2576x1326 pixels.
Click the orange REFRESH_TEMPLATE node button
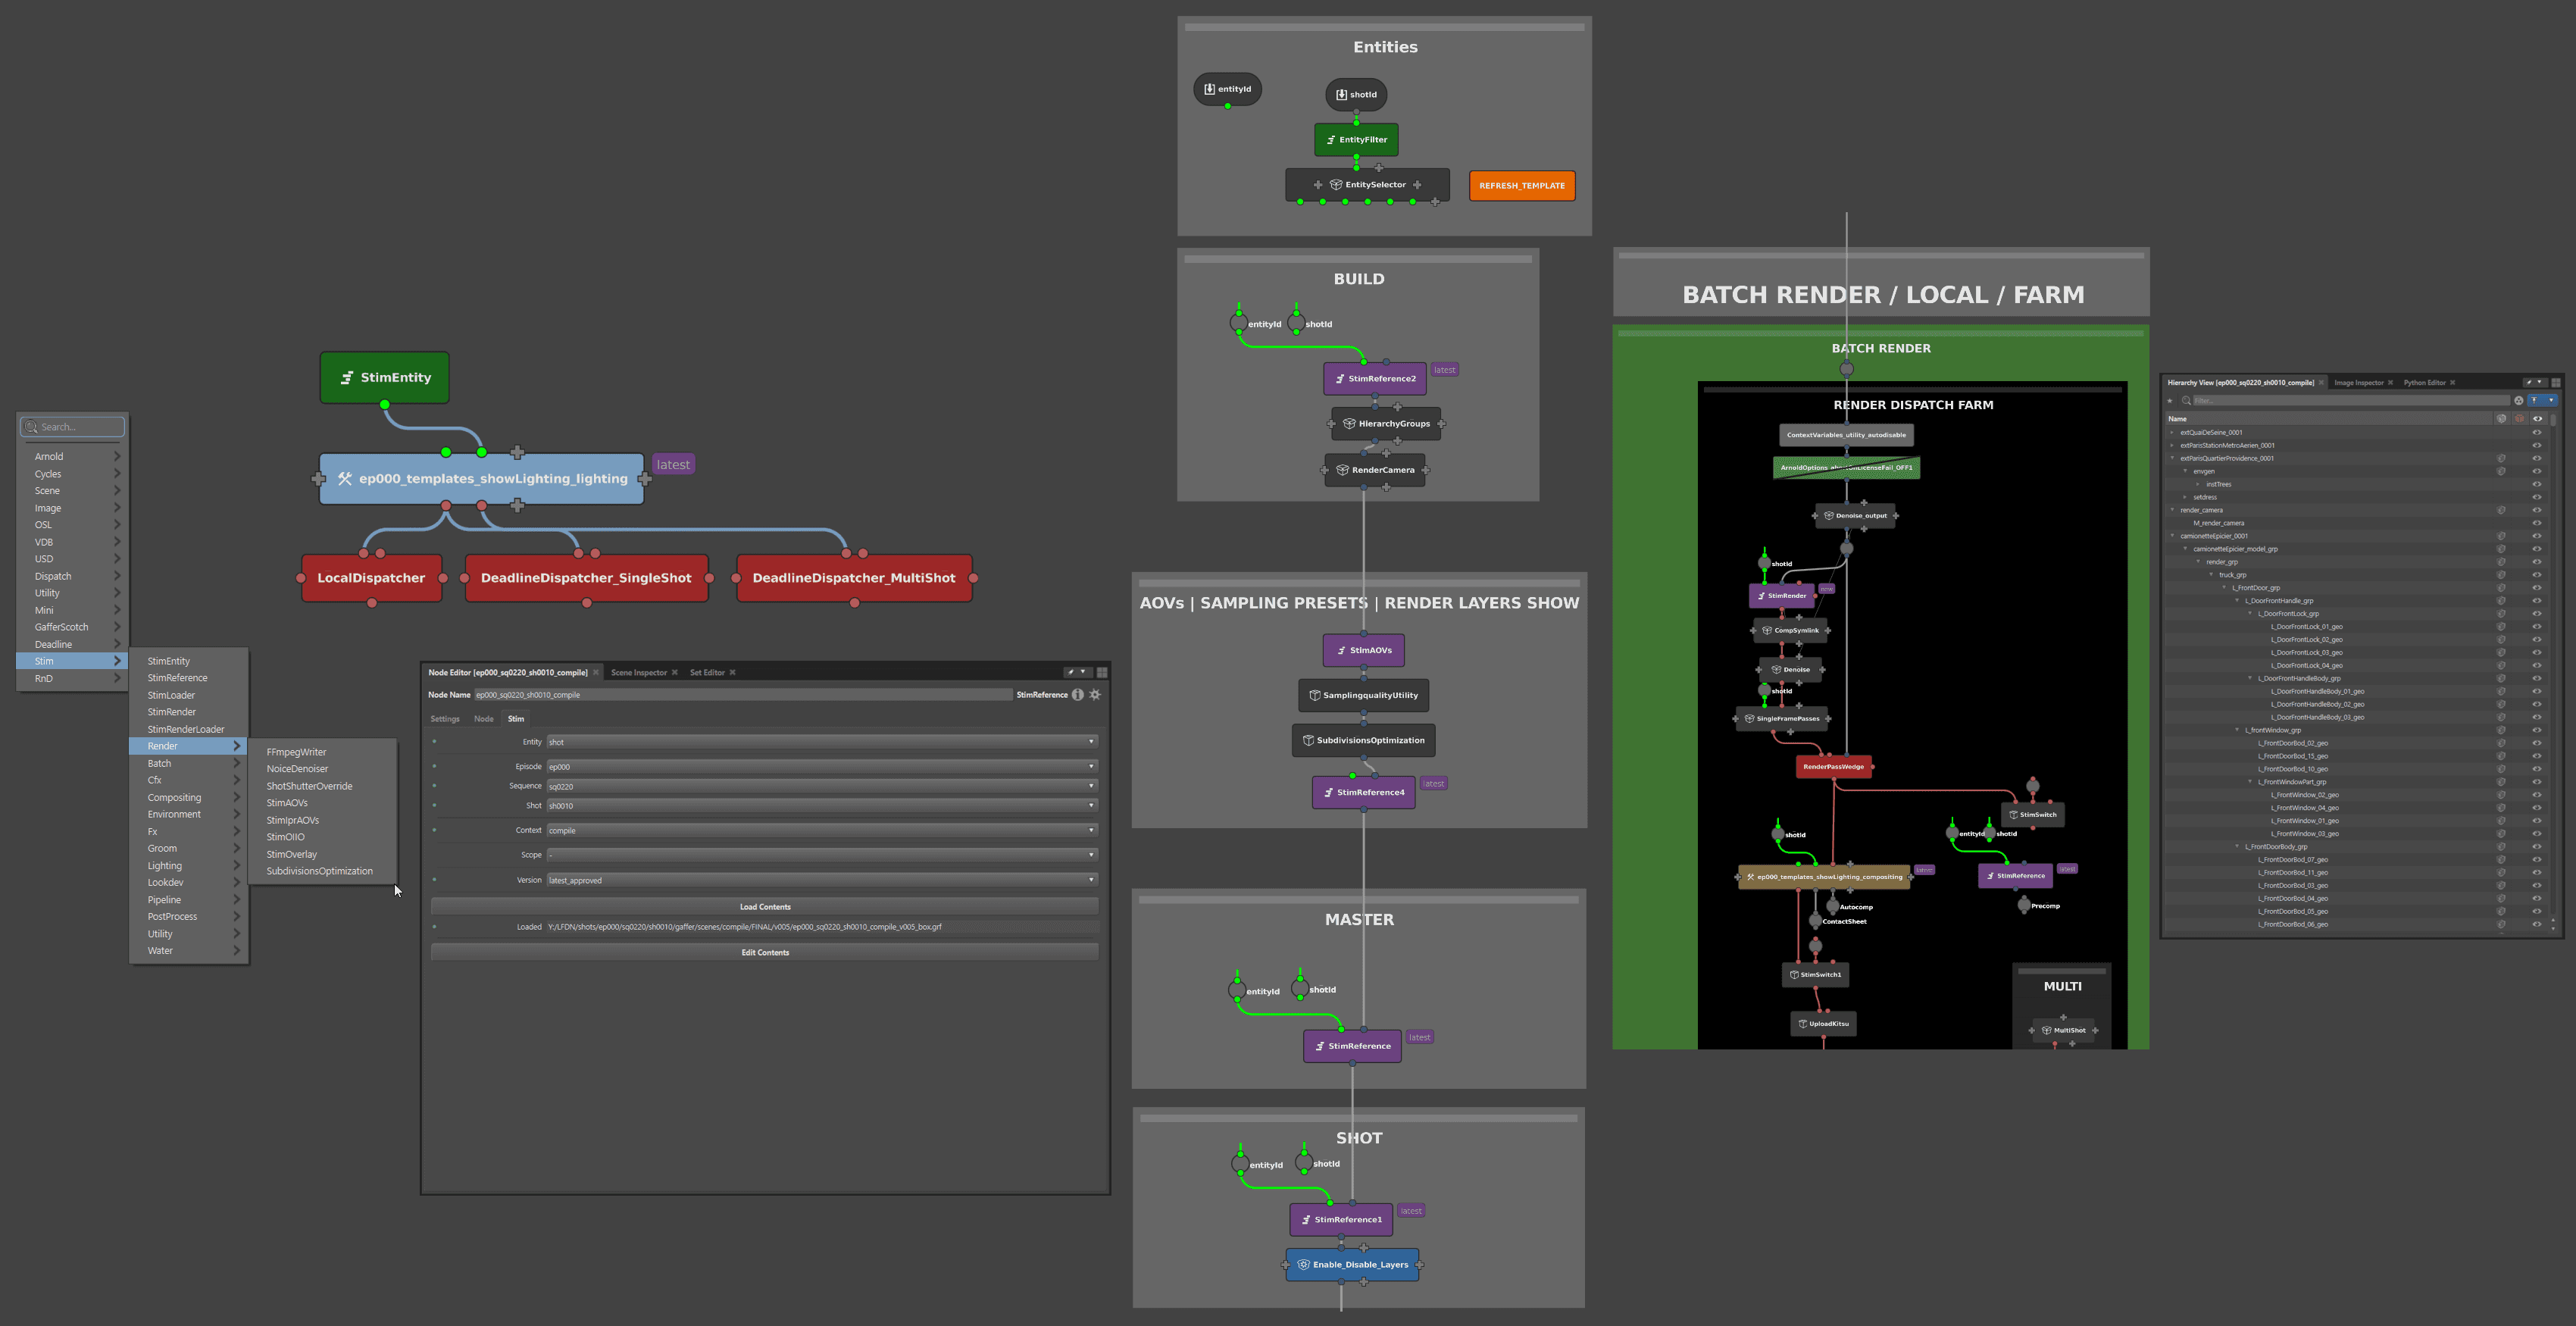point(1522,186)
